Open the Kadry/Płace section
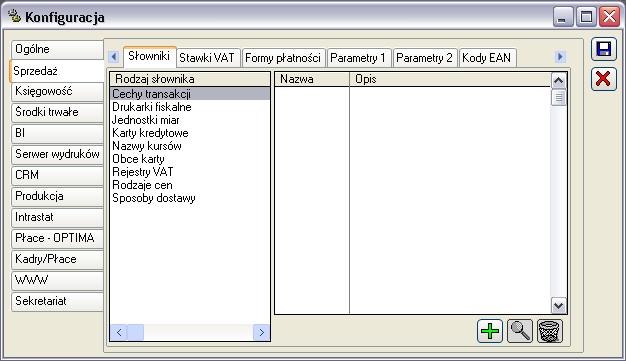Viewport: 626px width, 361px height. [x=57, y=259]
